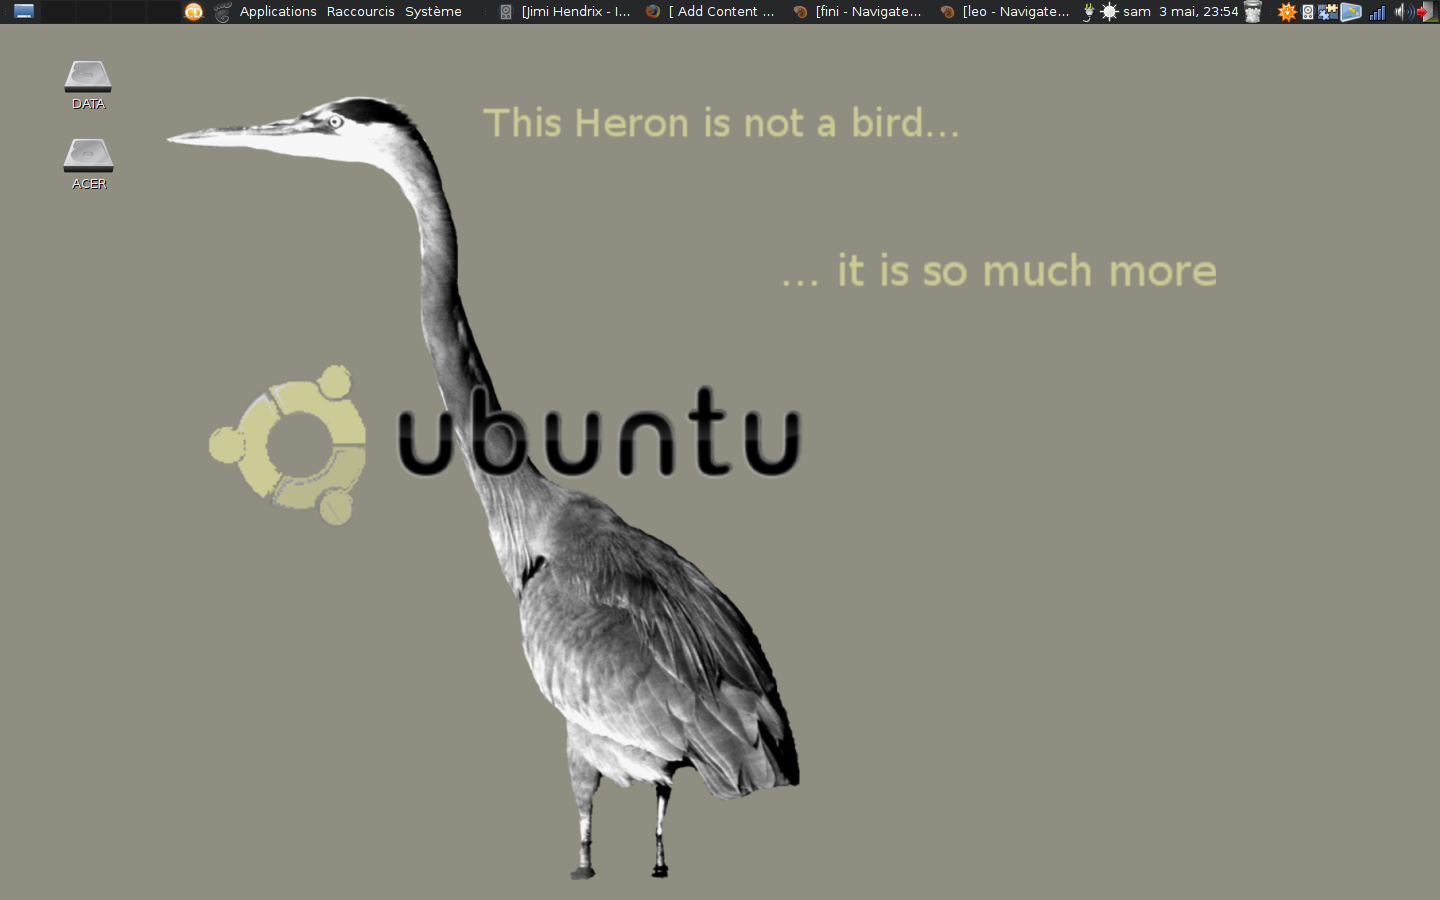Open the orange CD launcher icon

[x=194, y=12]
